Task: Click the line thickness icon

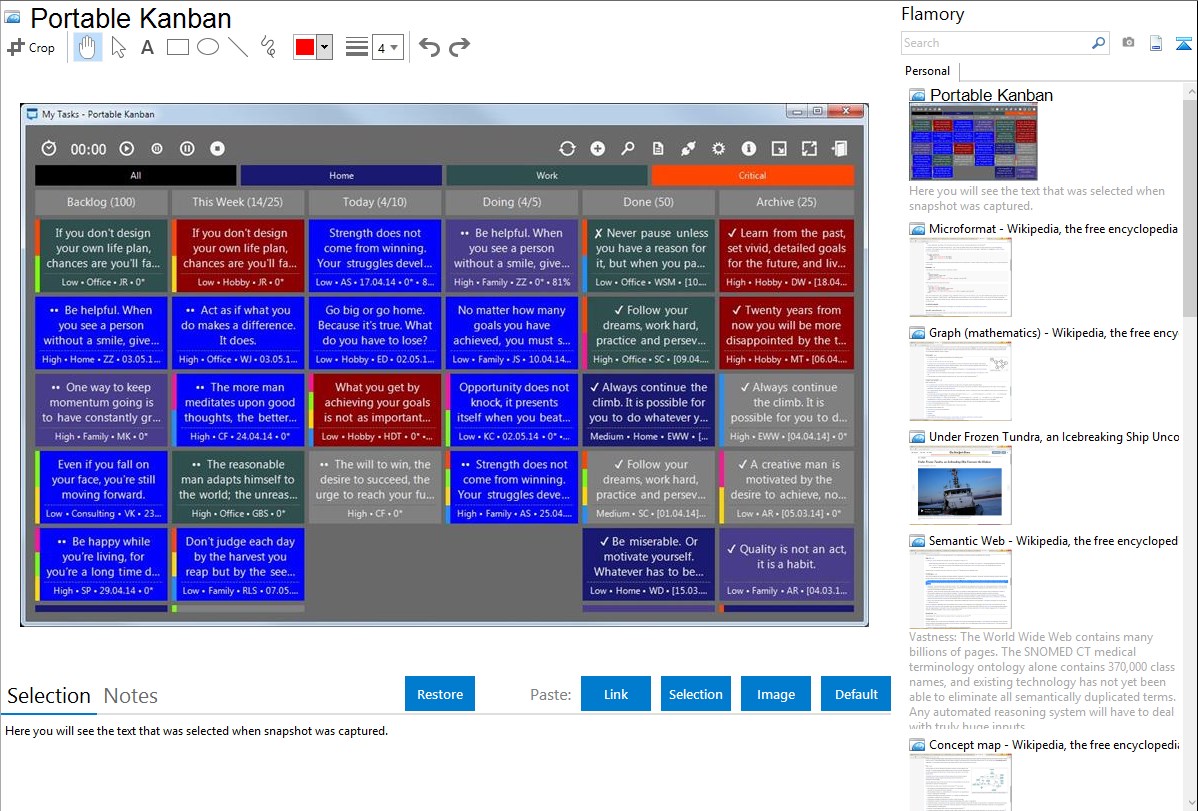Action: click(357, 47)
